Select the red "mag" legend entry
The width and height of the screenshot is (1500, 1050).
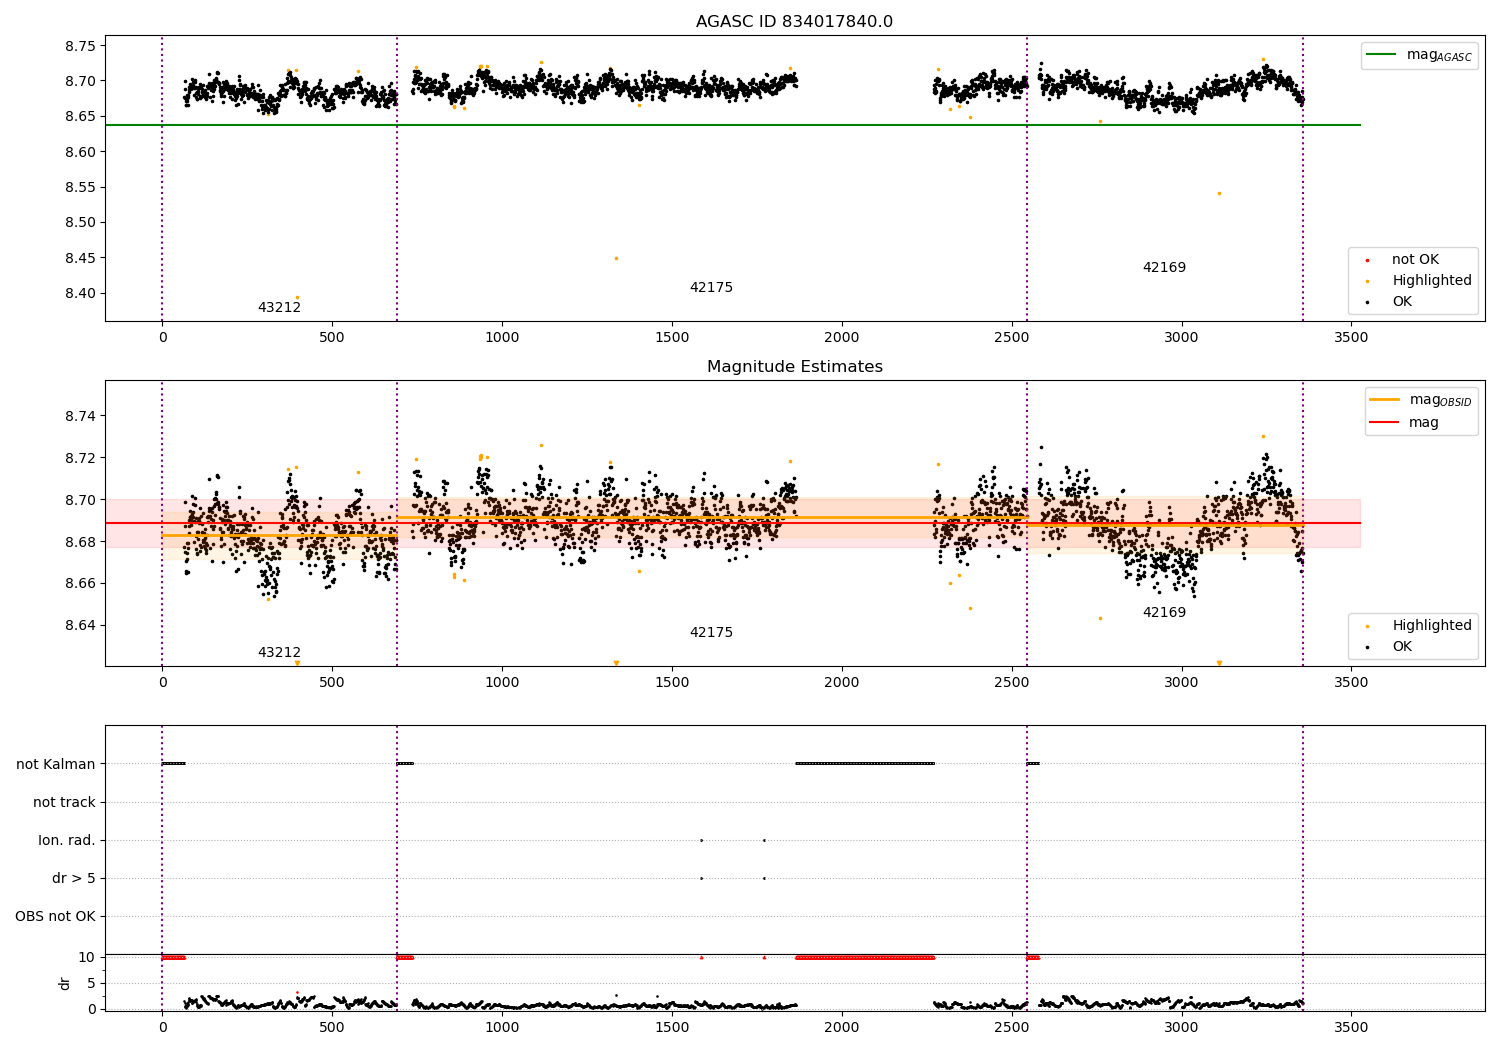coord(1405,422)
